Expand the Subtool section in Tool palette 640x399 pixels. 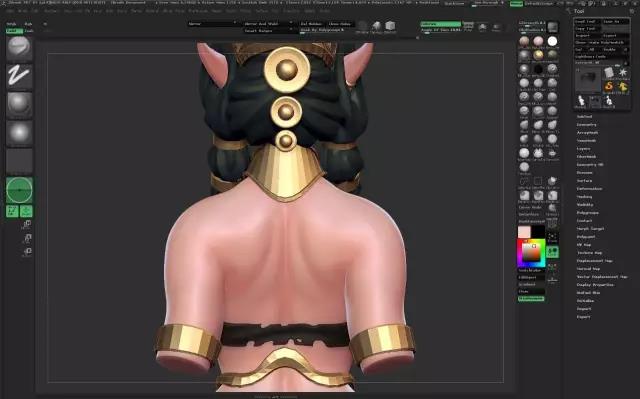click(x=584, y=117)
